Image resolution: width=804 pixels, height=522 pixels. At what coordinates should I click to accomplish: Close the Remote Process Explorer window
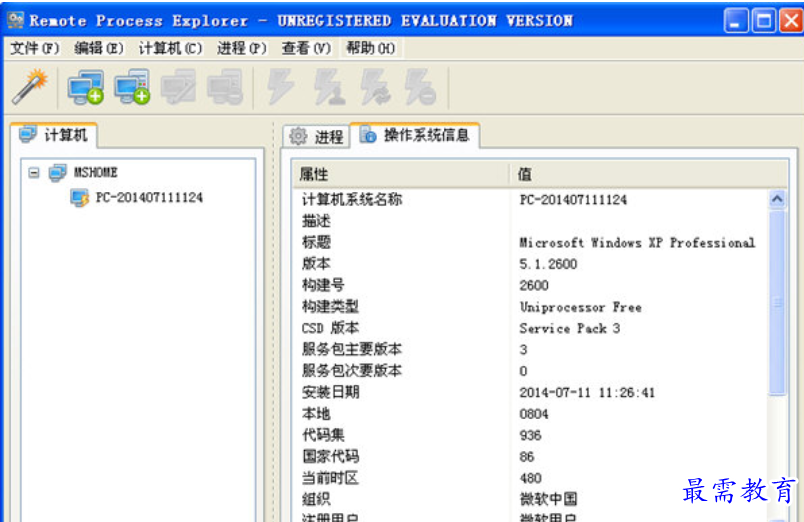coord(791,21)
